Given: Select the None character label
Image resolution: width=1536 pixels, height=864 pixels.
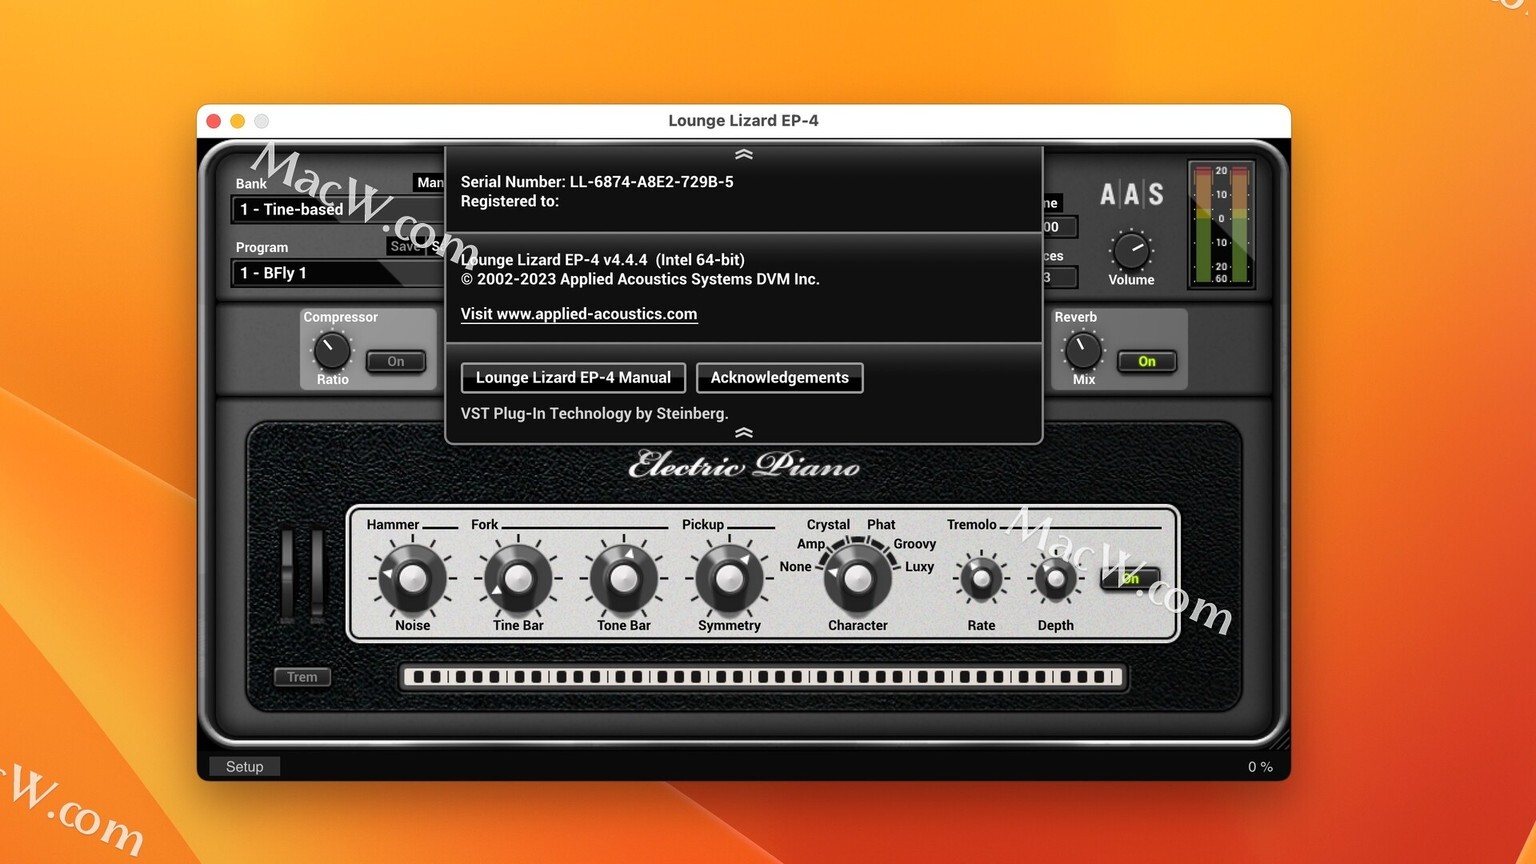Looking at the screenshot, I should [x=795, y=566].
